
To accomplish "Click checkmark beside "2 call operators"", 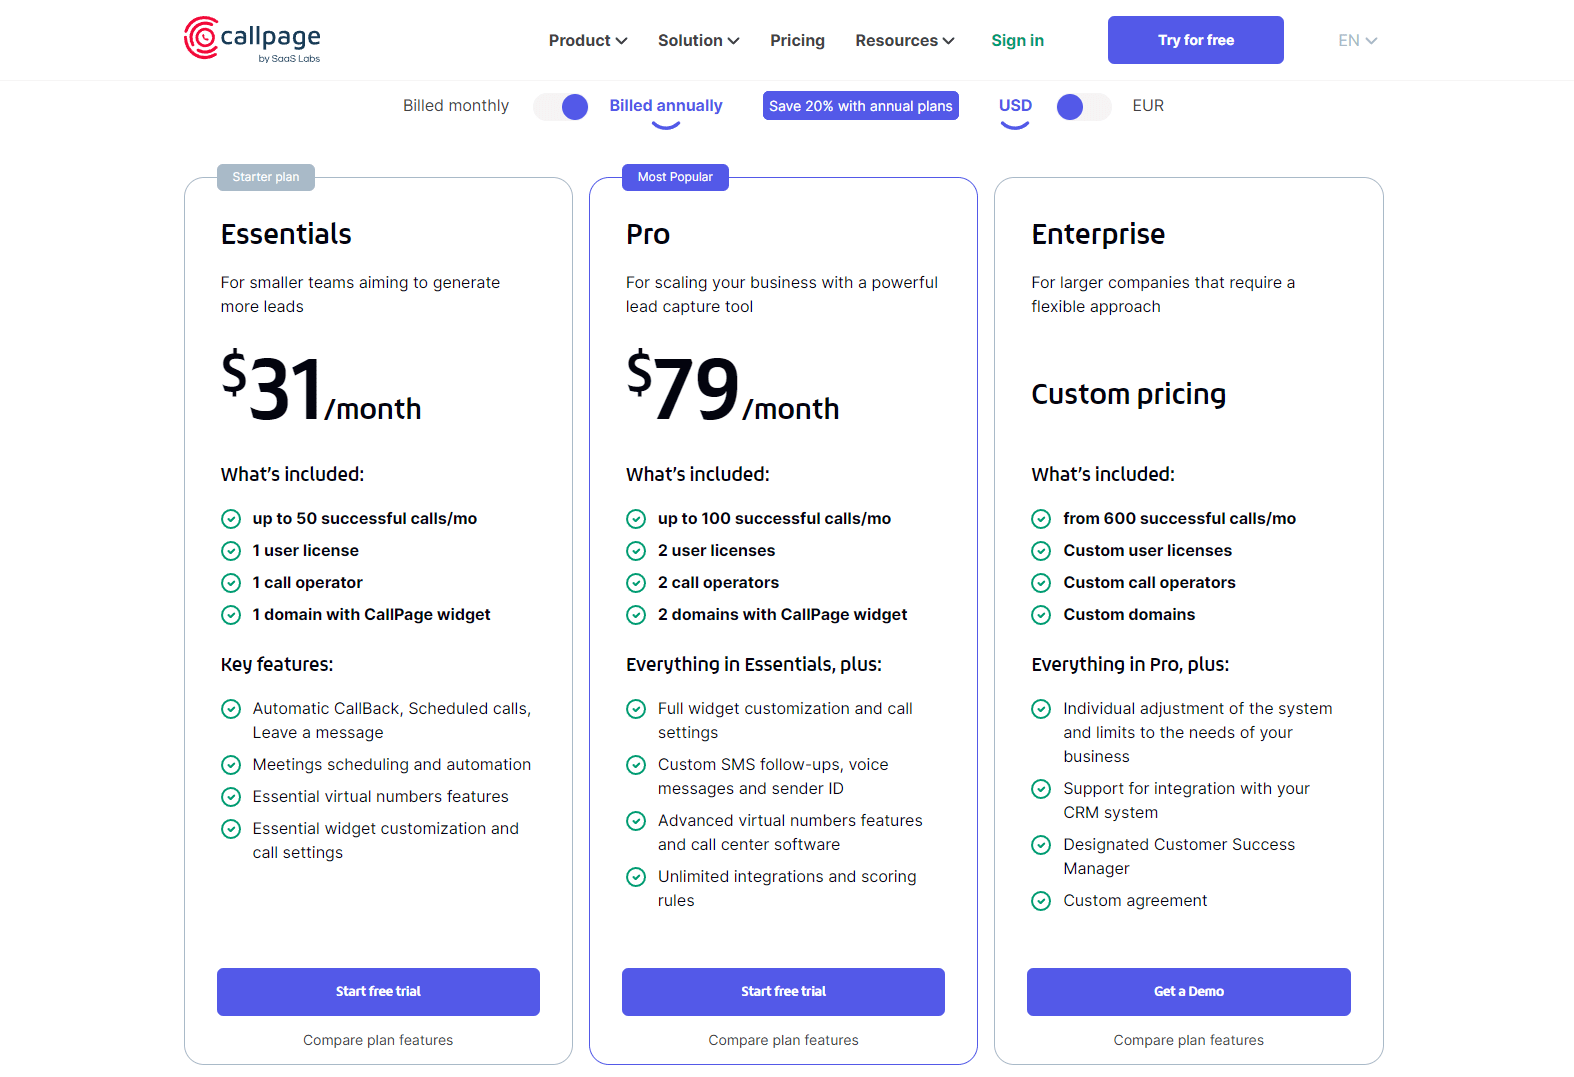I will [637, 583].
